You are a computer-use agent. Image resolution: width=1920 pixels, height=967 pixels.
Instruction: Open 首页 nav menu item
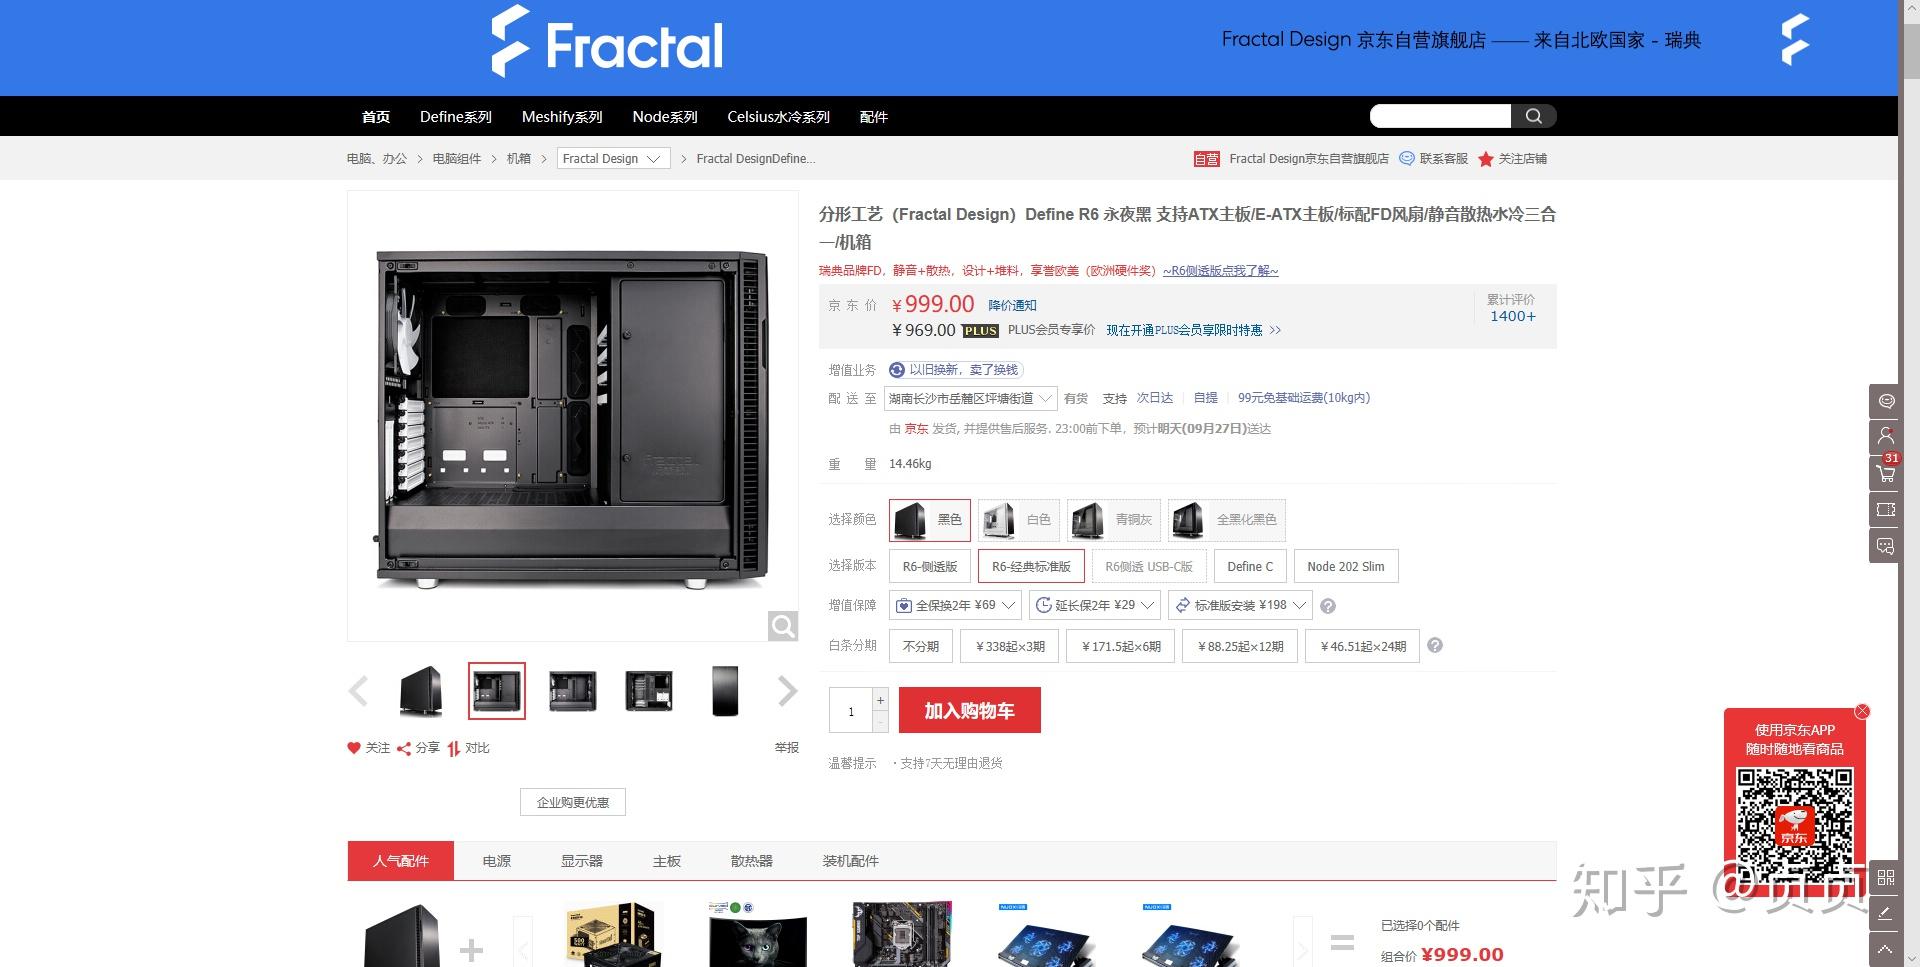tap(376, 117)
